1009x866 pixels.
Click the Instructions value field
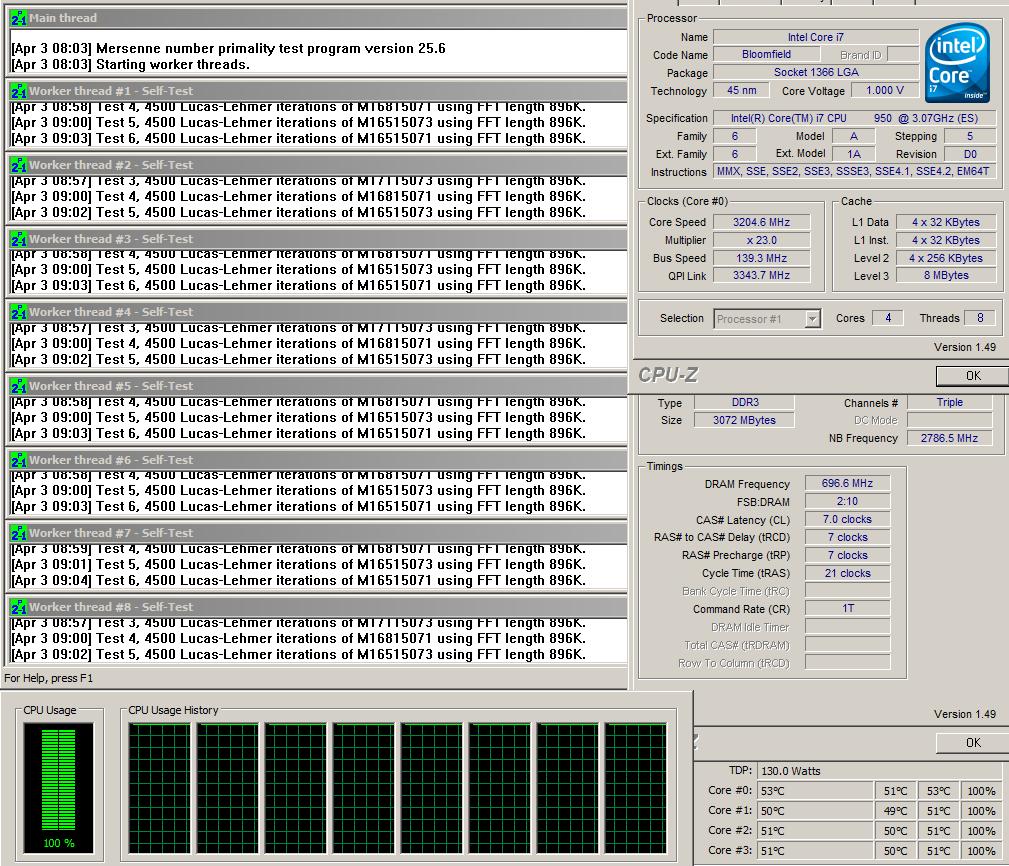(x=855, y=172)
